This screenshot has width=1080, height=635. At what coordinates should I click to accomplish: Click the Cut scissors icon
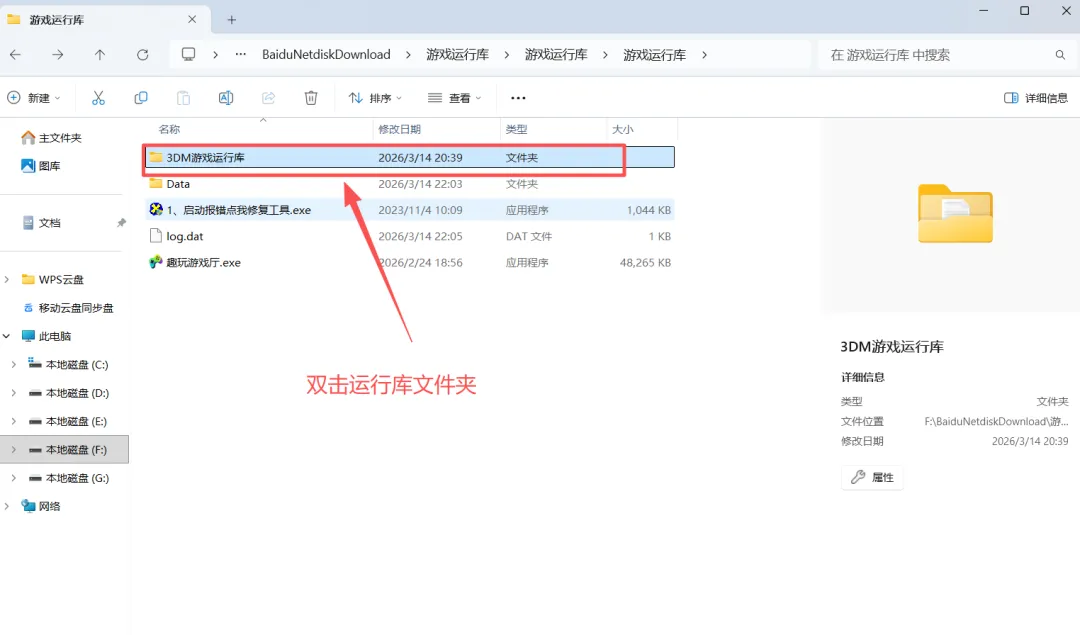click(x=98, y=98)
